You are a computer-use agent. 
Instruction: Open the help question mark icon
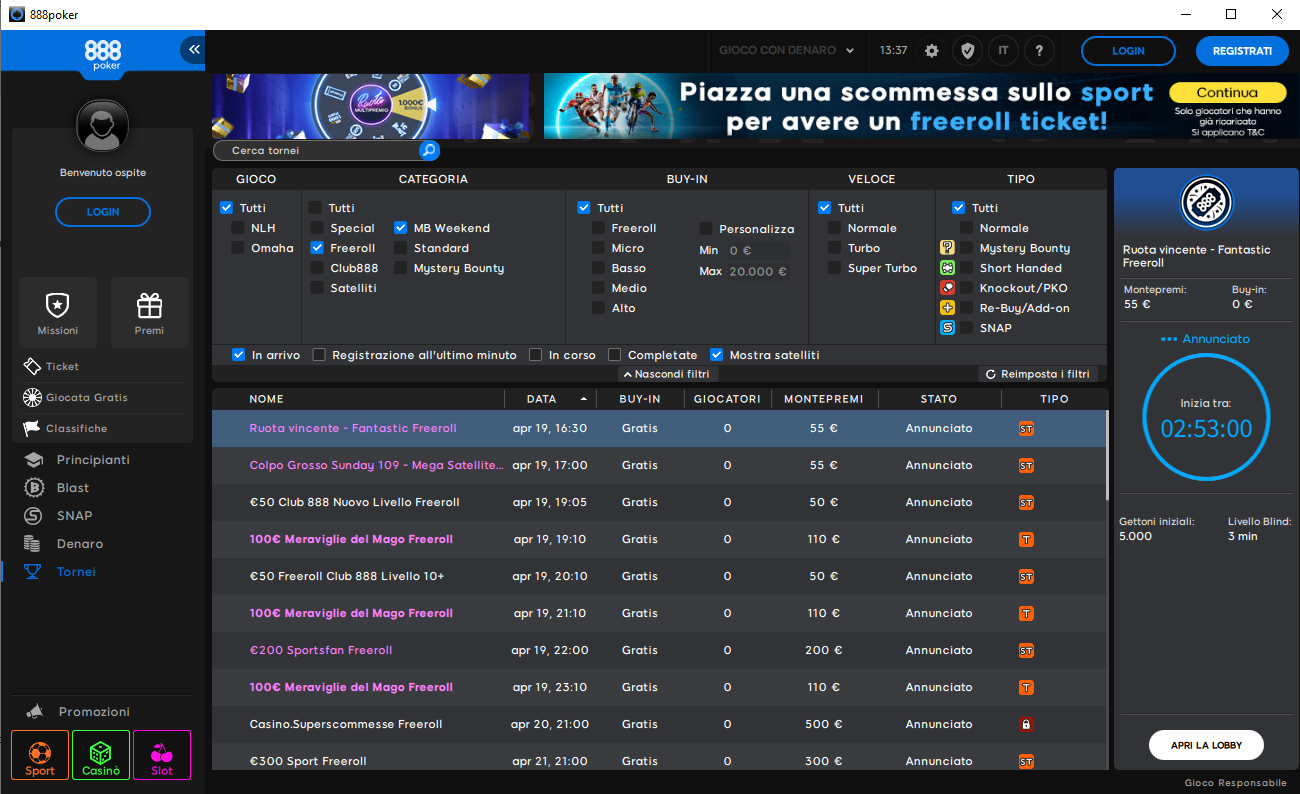point(1040,51)
